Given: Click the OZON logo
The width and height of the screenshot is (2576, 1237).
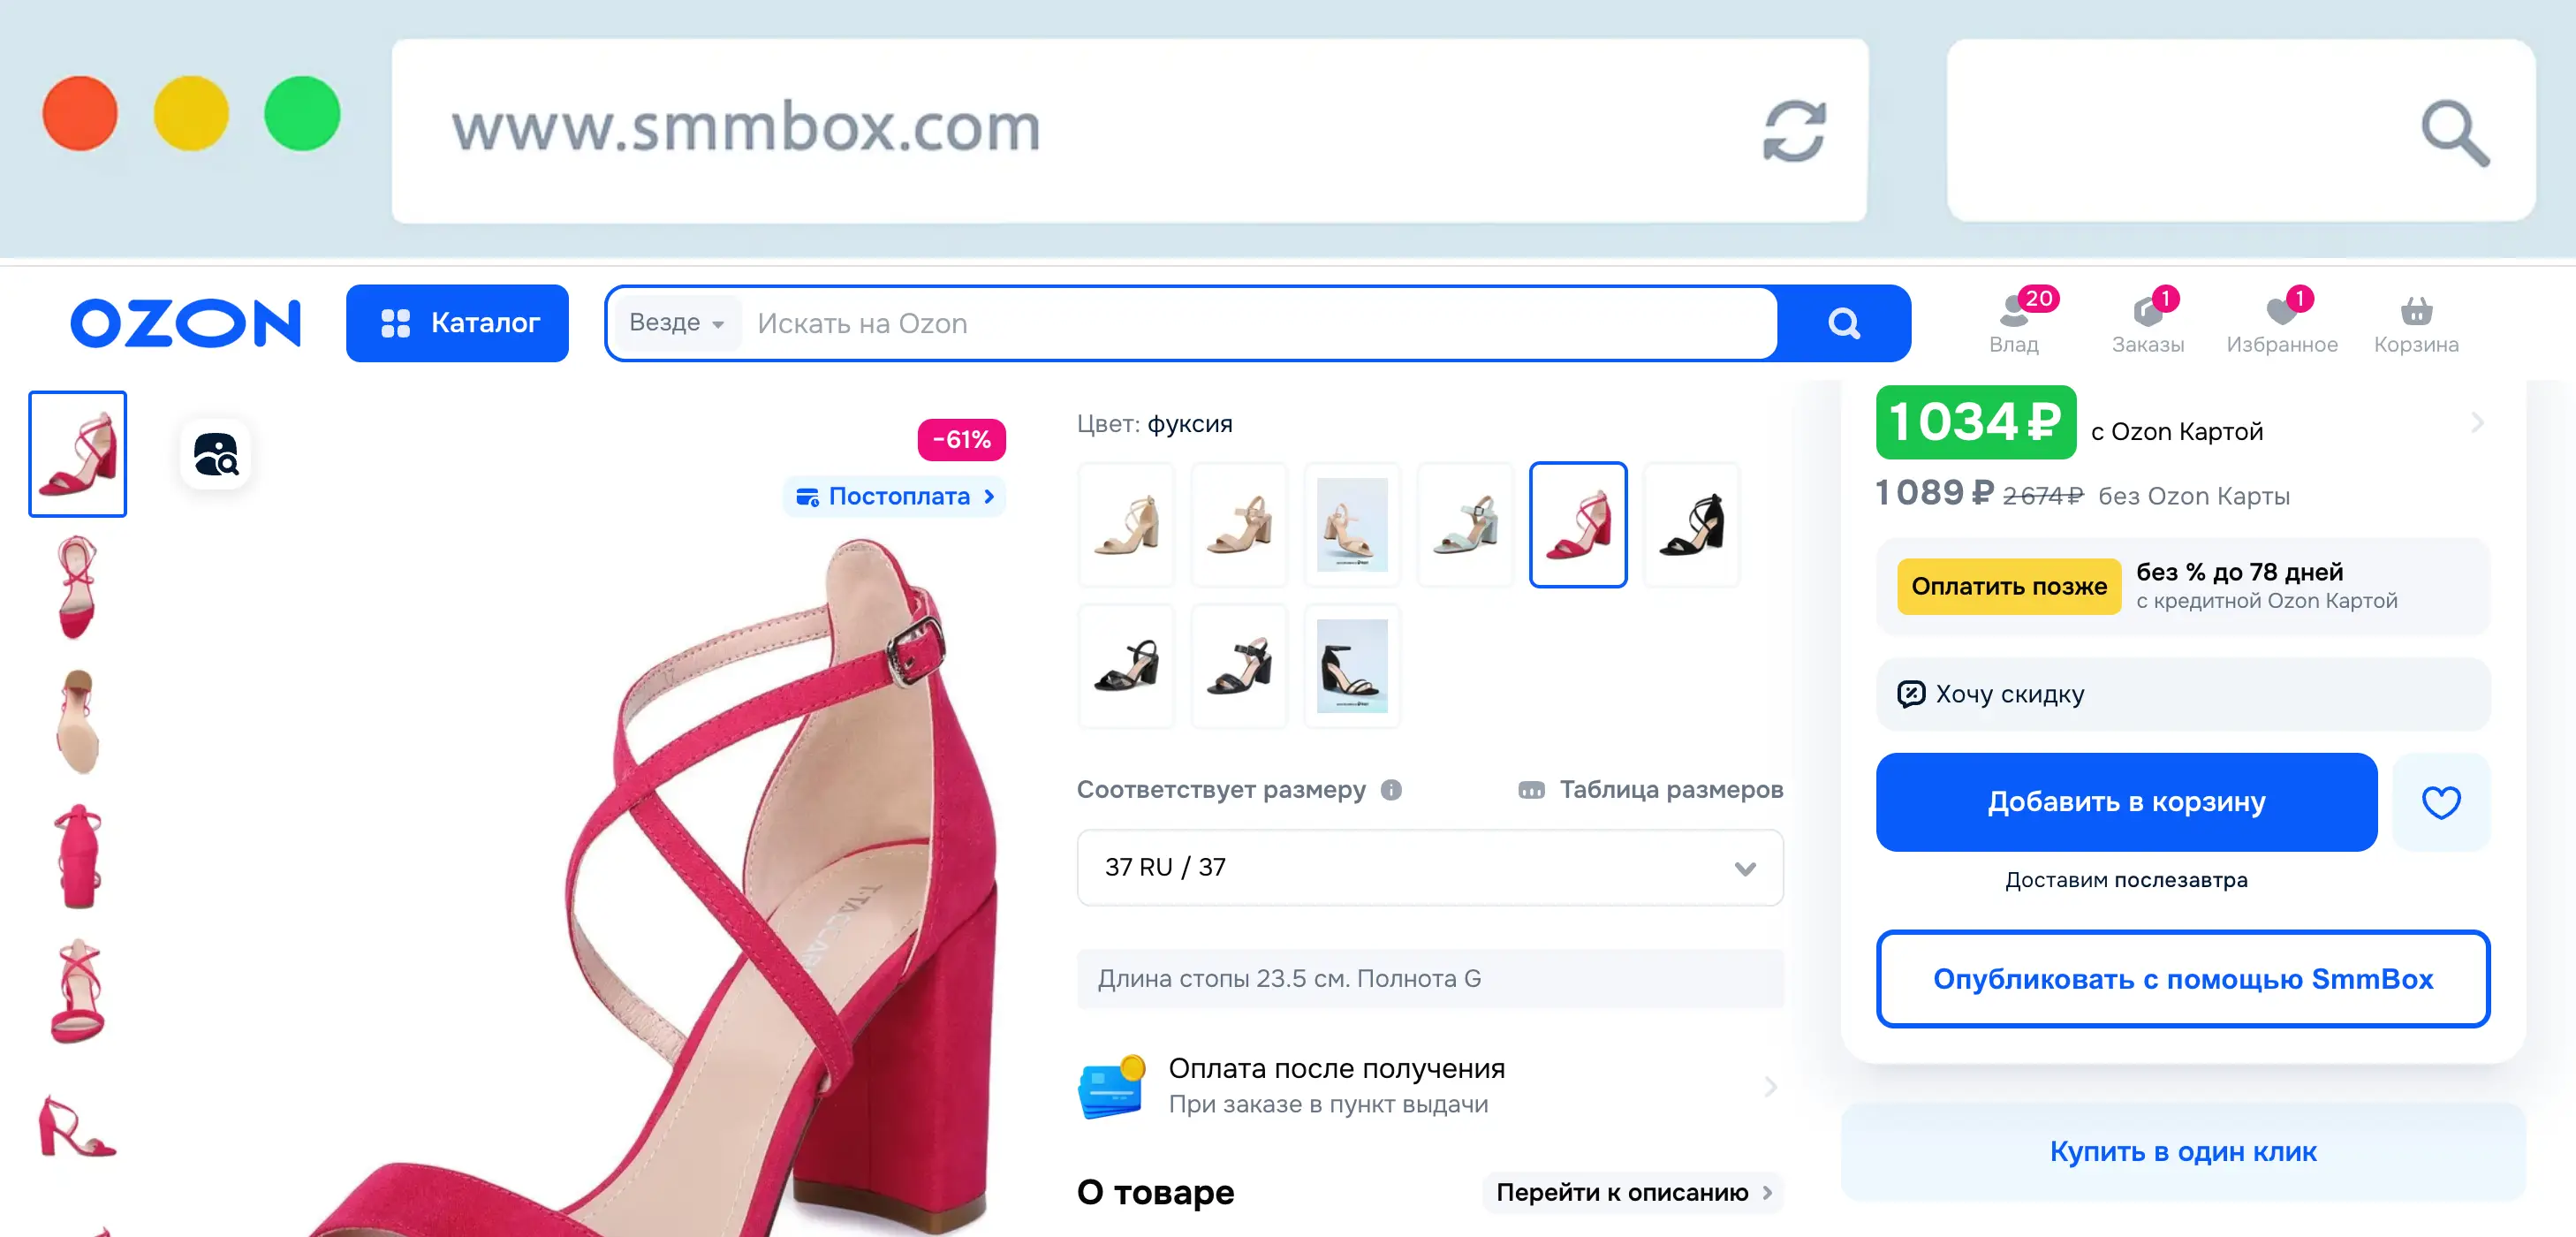Looking at the screenshot, I should pos(185,323).
